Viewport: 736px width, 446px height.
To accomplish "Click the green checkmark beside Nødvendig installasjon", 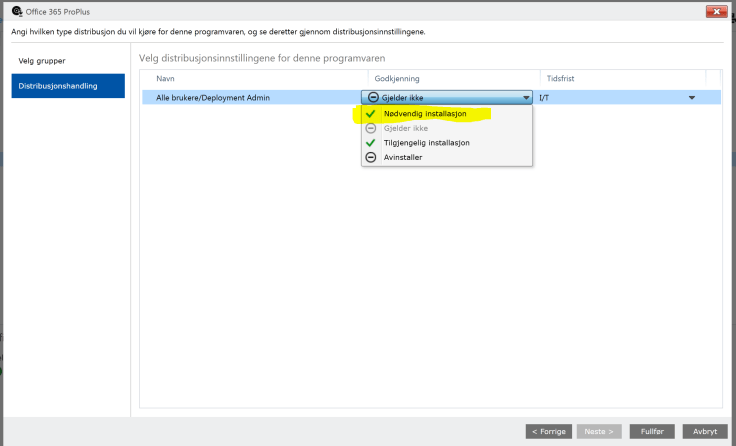I will point(370,114).
